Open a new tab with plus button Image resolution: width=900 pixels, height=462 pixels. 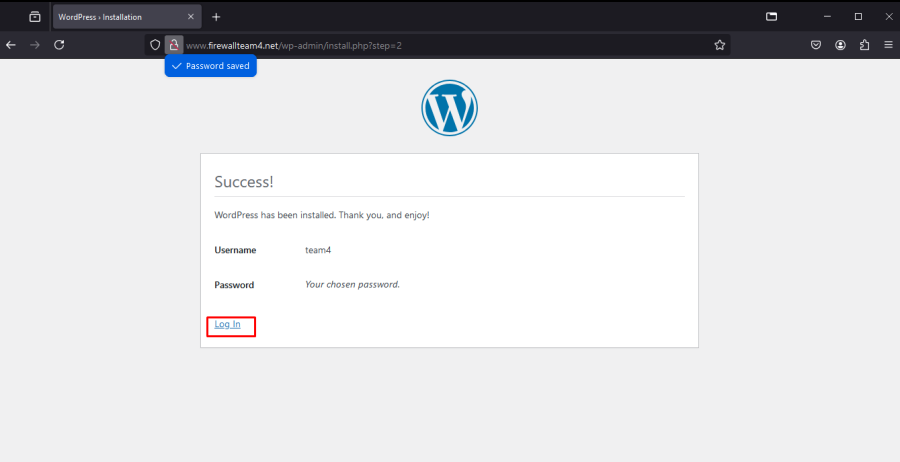216,17
